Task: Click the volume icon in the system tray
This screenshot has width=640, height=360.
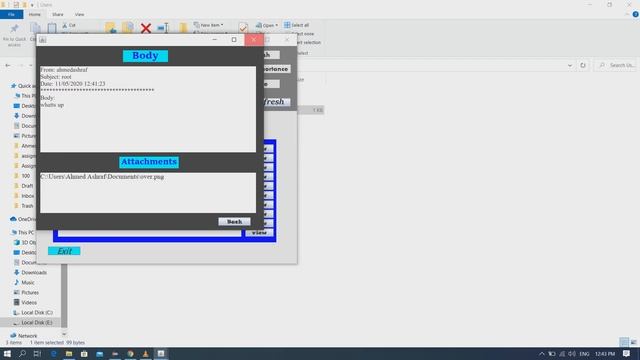Action: pos(572,354)
